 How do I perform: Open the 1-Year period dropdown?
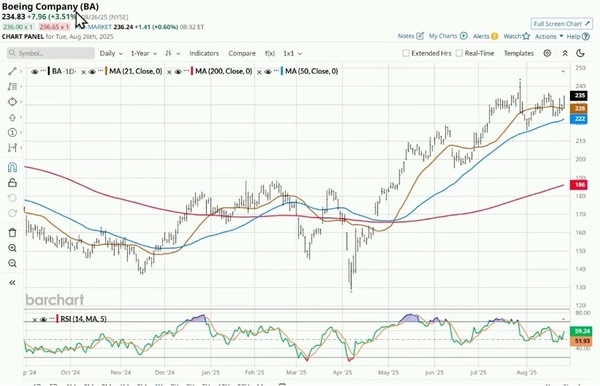click(x=144, y=53)
